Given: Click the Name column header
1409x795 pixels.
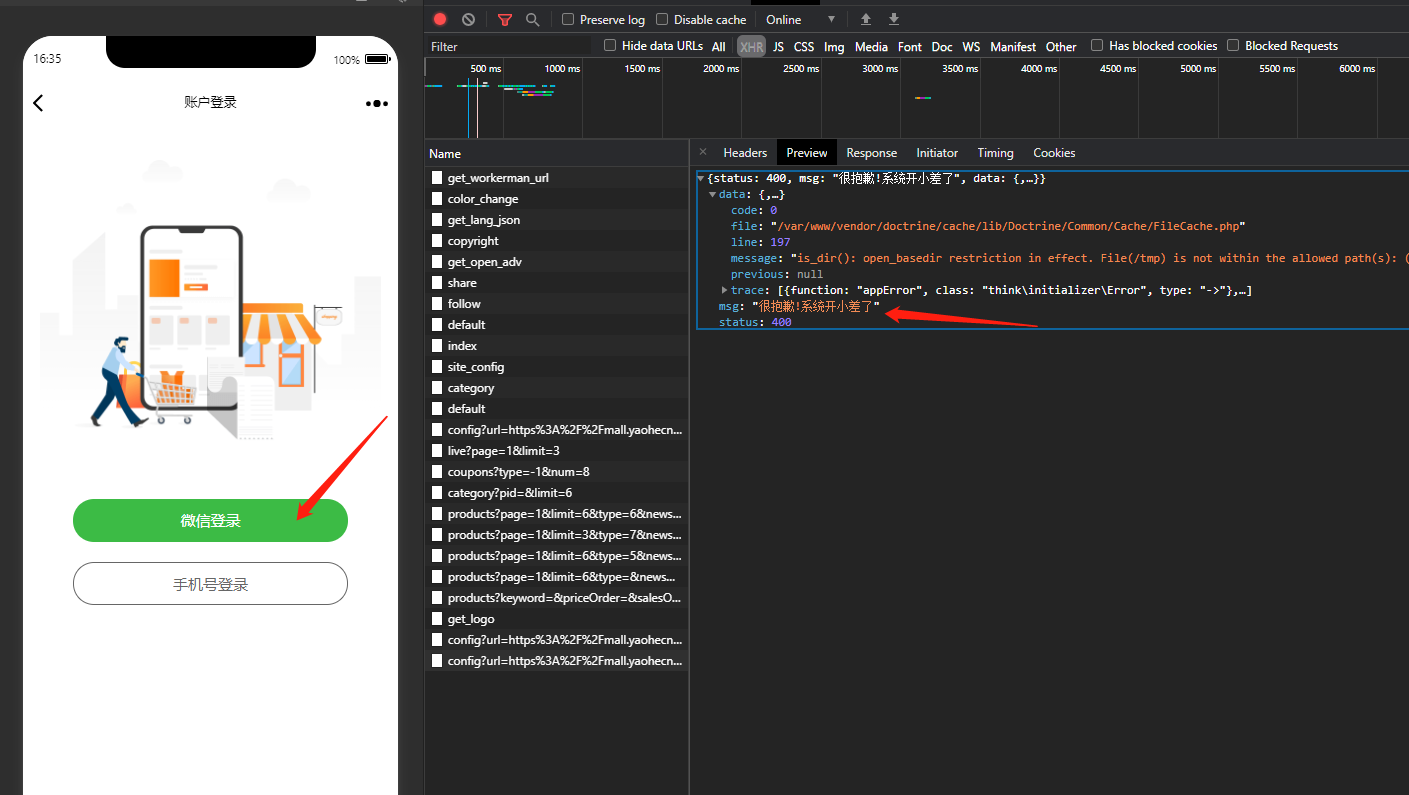Looking at the screenshot, I should pyautogui.click(x=556, y=153).
